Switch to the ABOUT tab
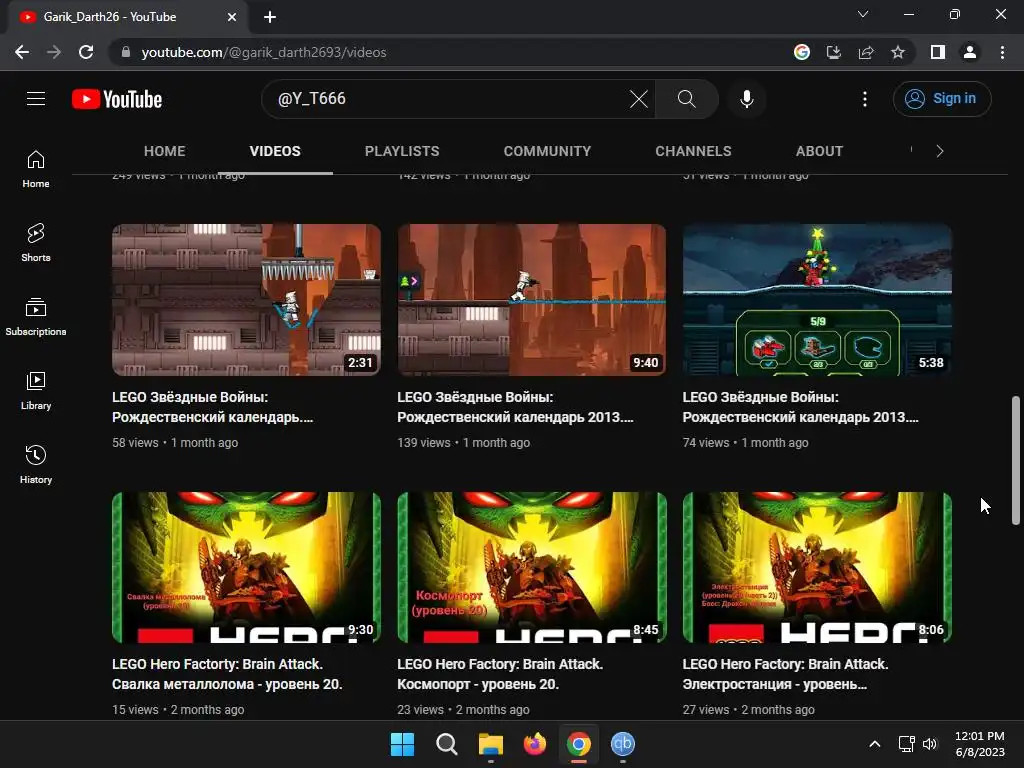This screenshot has height=768, width=1024. click(819, 152)
